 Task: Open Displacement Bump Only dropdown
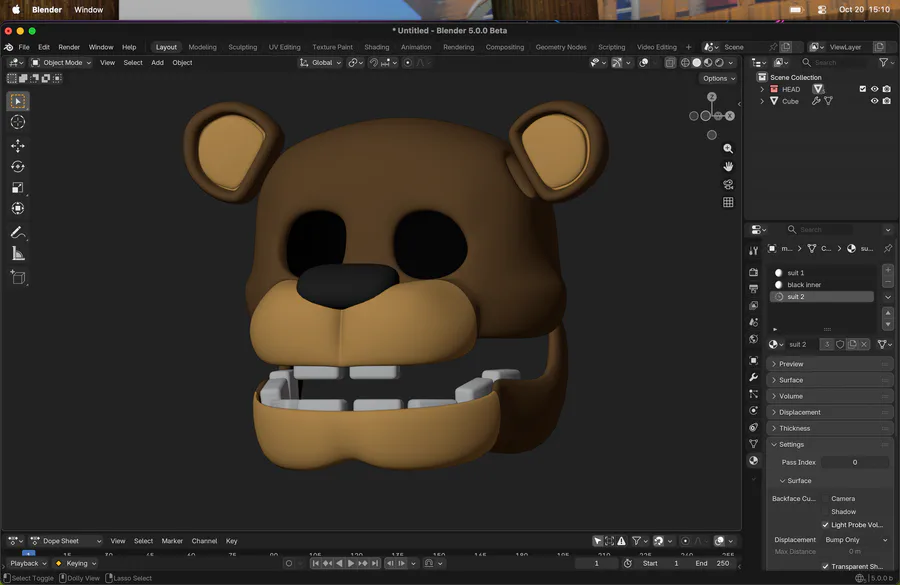click(856, 540)
